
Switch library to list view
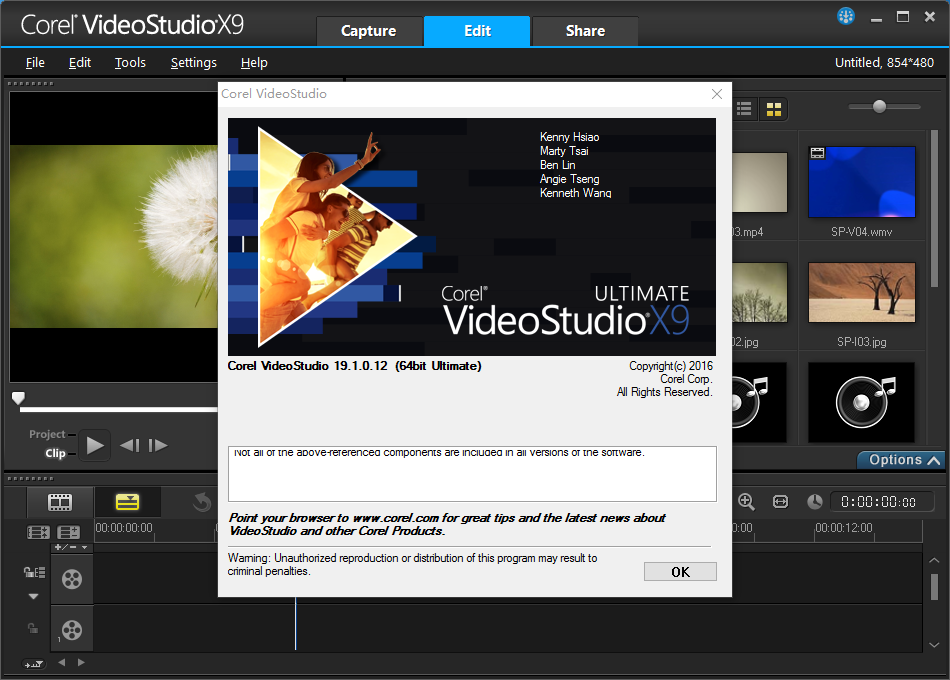744,109
